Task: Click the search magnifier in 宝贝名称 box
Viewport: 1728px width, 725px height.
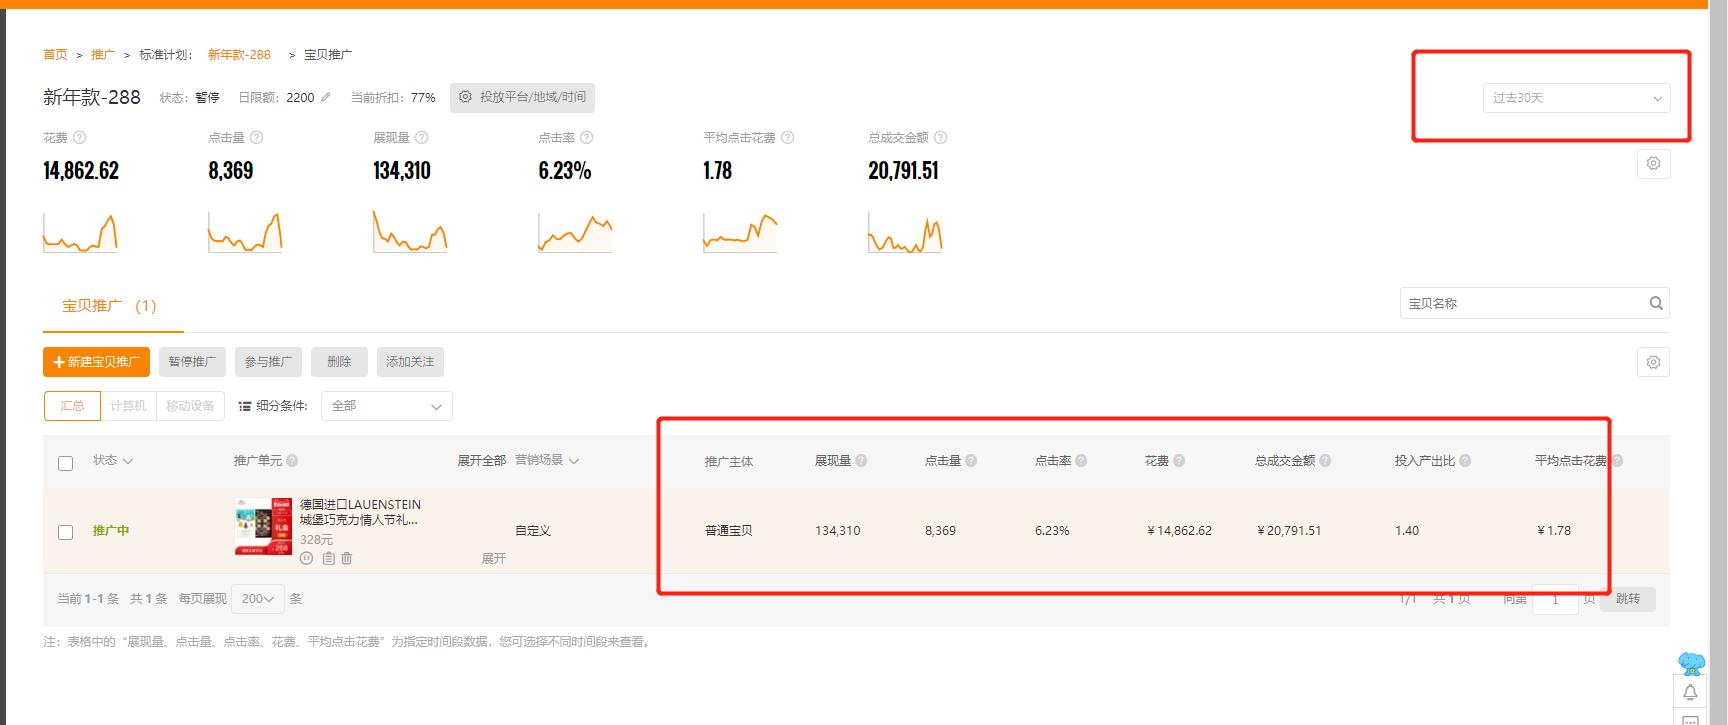Action: (1656, 303)
